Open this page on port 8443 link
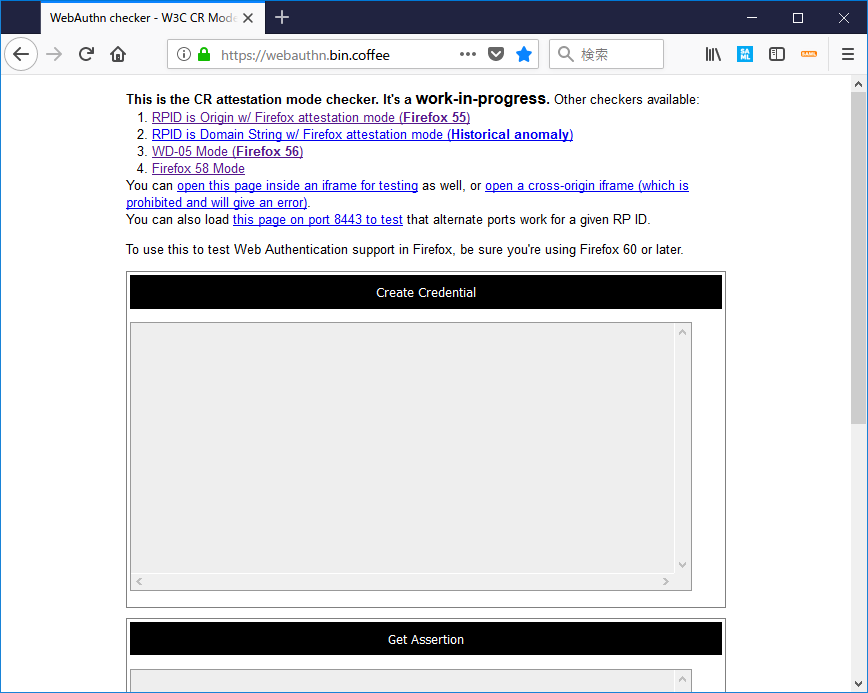The width and height of the screenshot is (868, 693). click(317, 220)
